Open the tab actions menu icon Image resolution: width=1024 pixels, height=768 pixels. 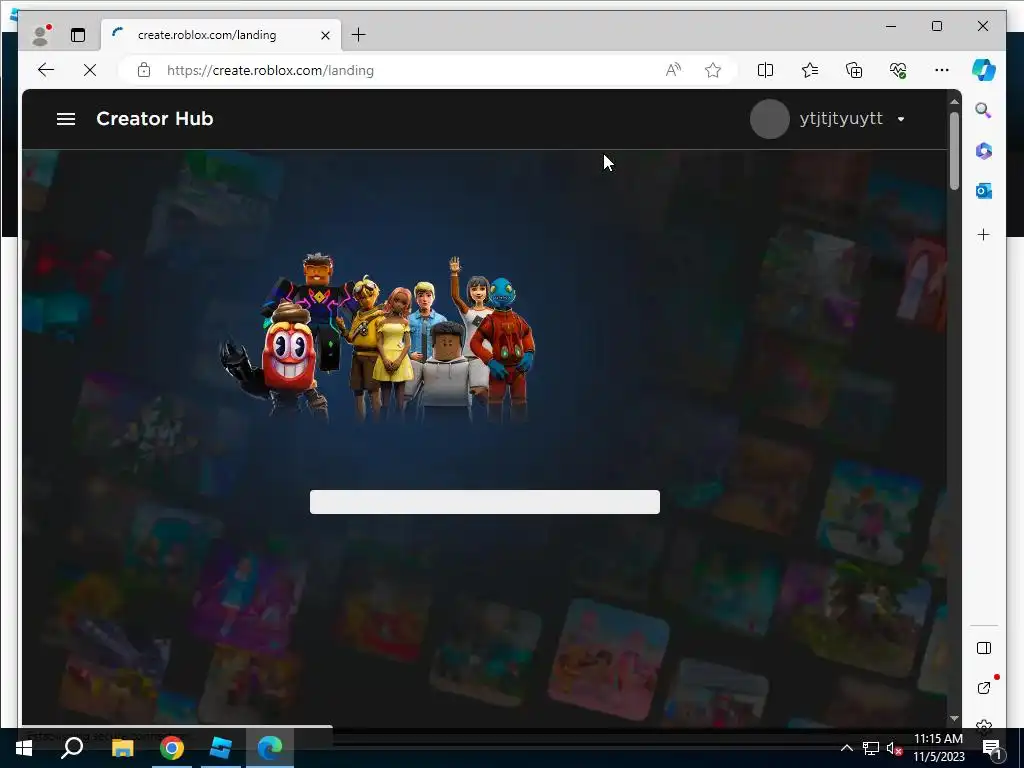[x=78, y=35]
